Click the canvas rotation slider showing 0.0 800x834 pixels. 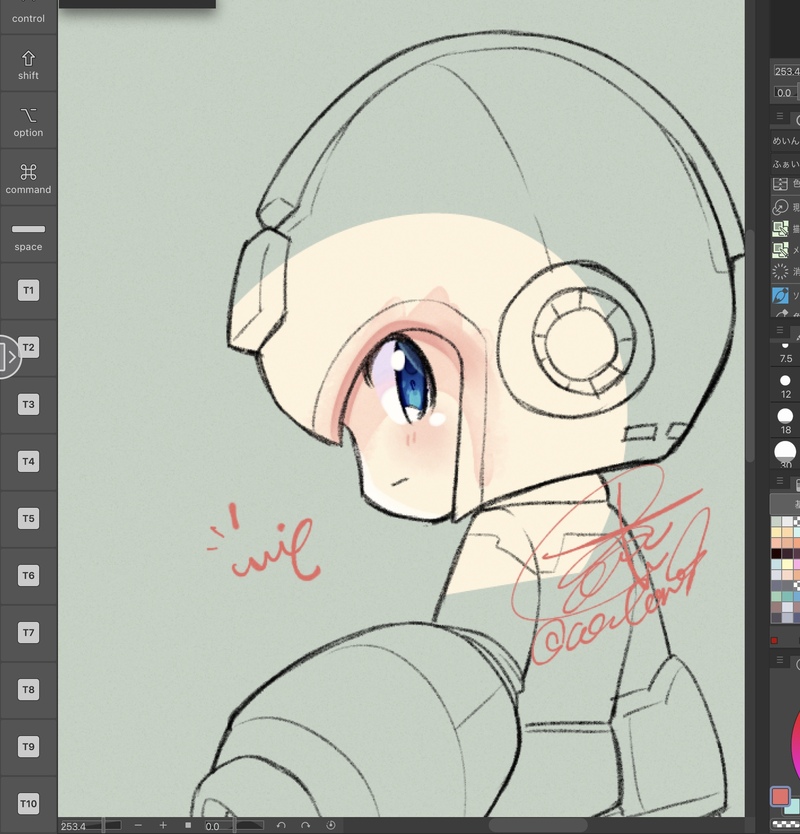click(x=234, y=825)
